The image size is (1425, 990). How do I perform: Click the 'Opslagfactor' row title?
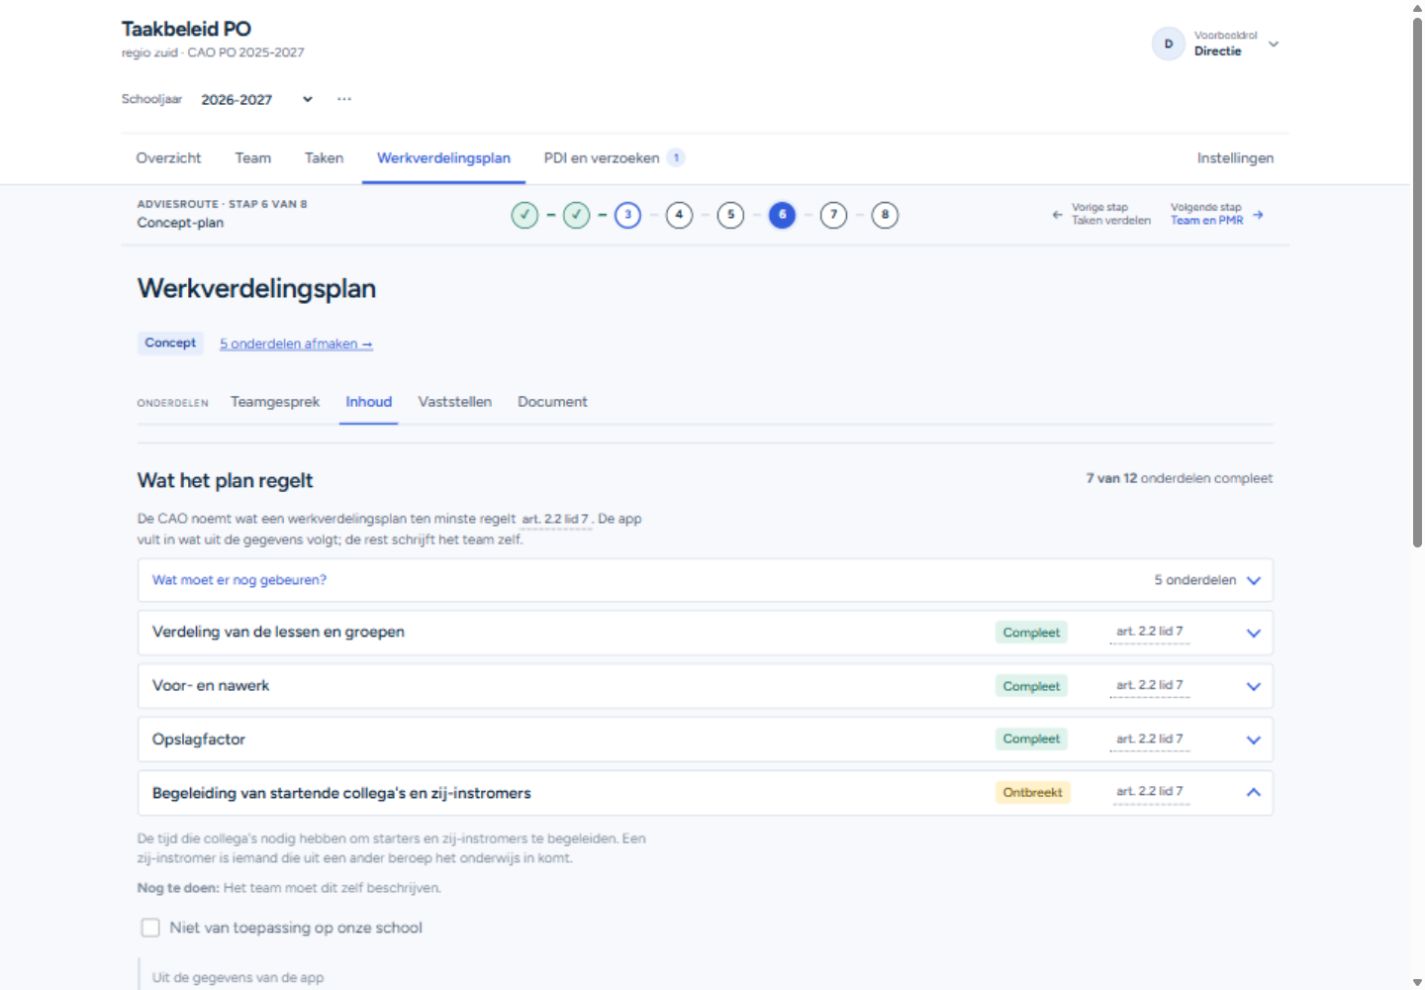(x=198, y=739)
